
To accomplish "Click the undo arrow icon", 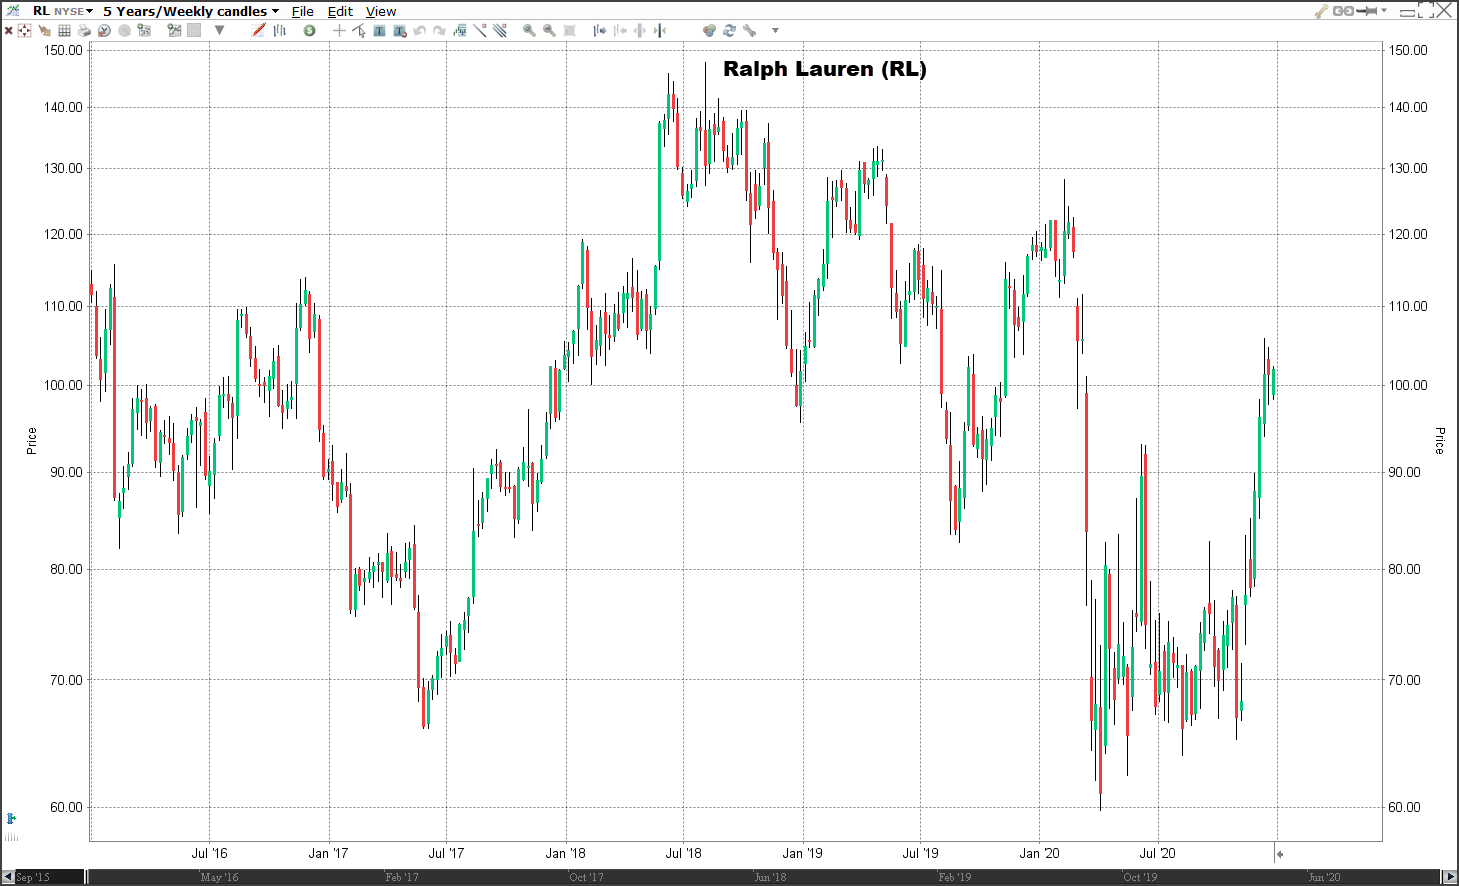I will coord(420,31).
